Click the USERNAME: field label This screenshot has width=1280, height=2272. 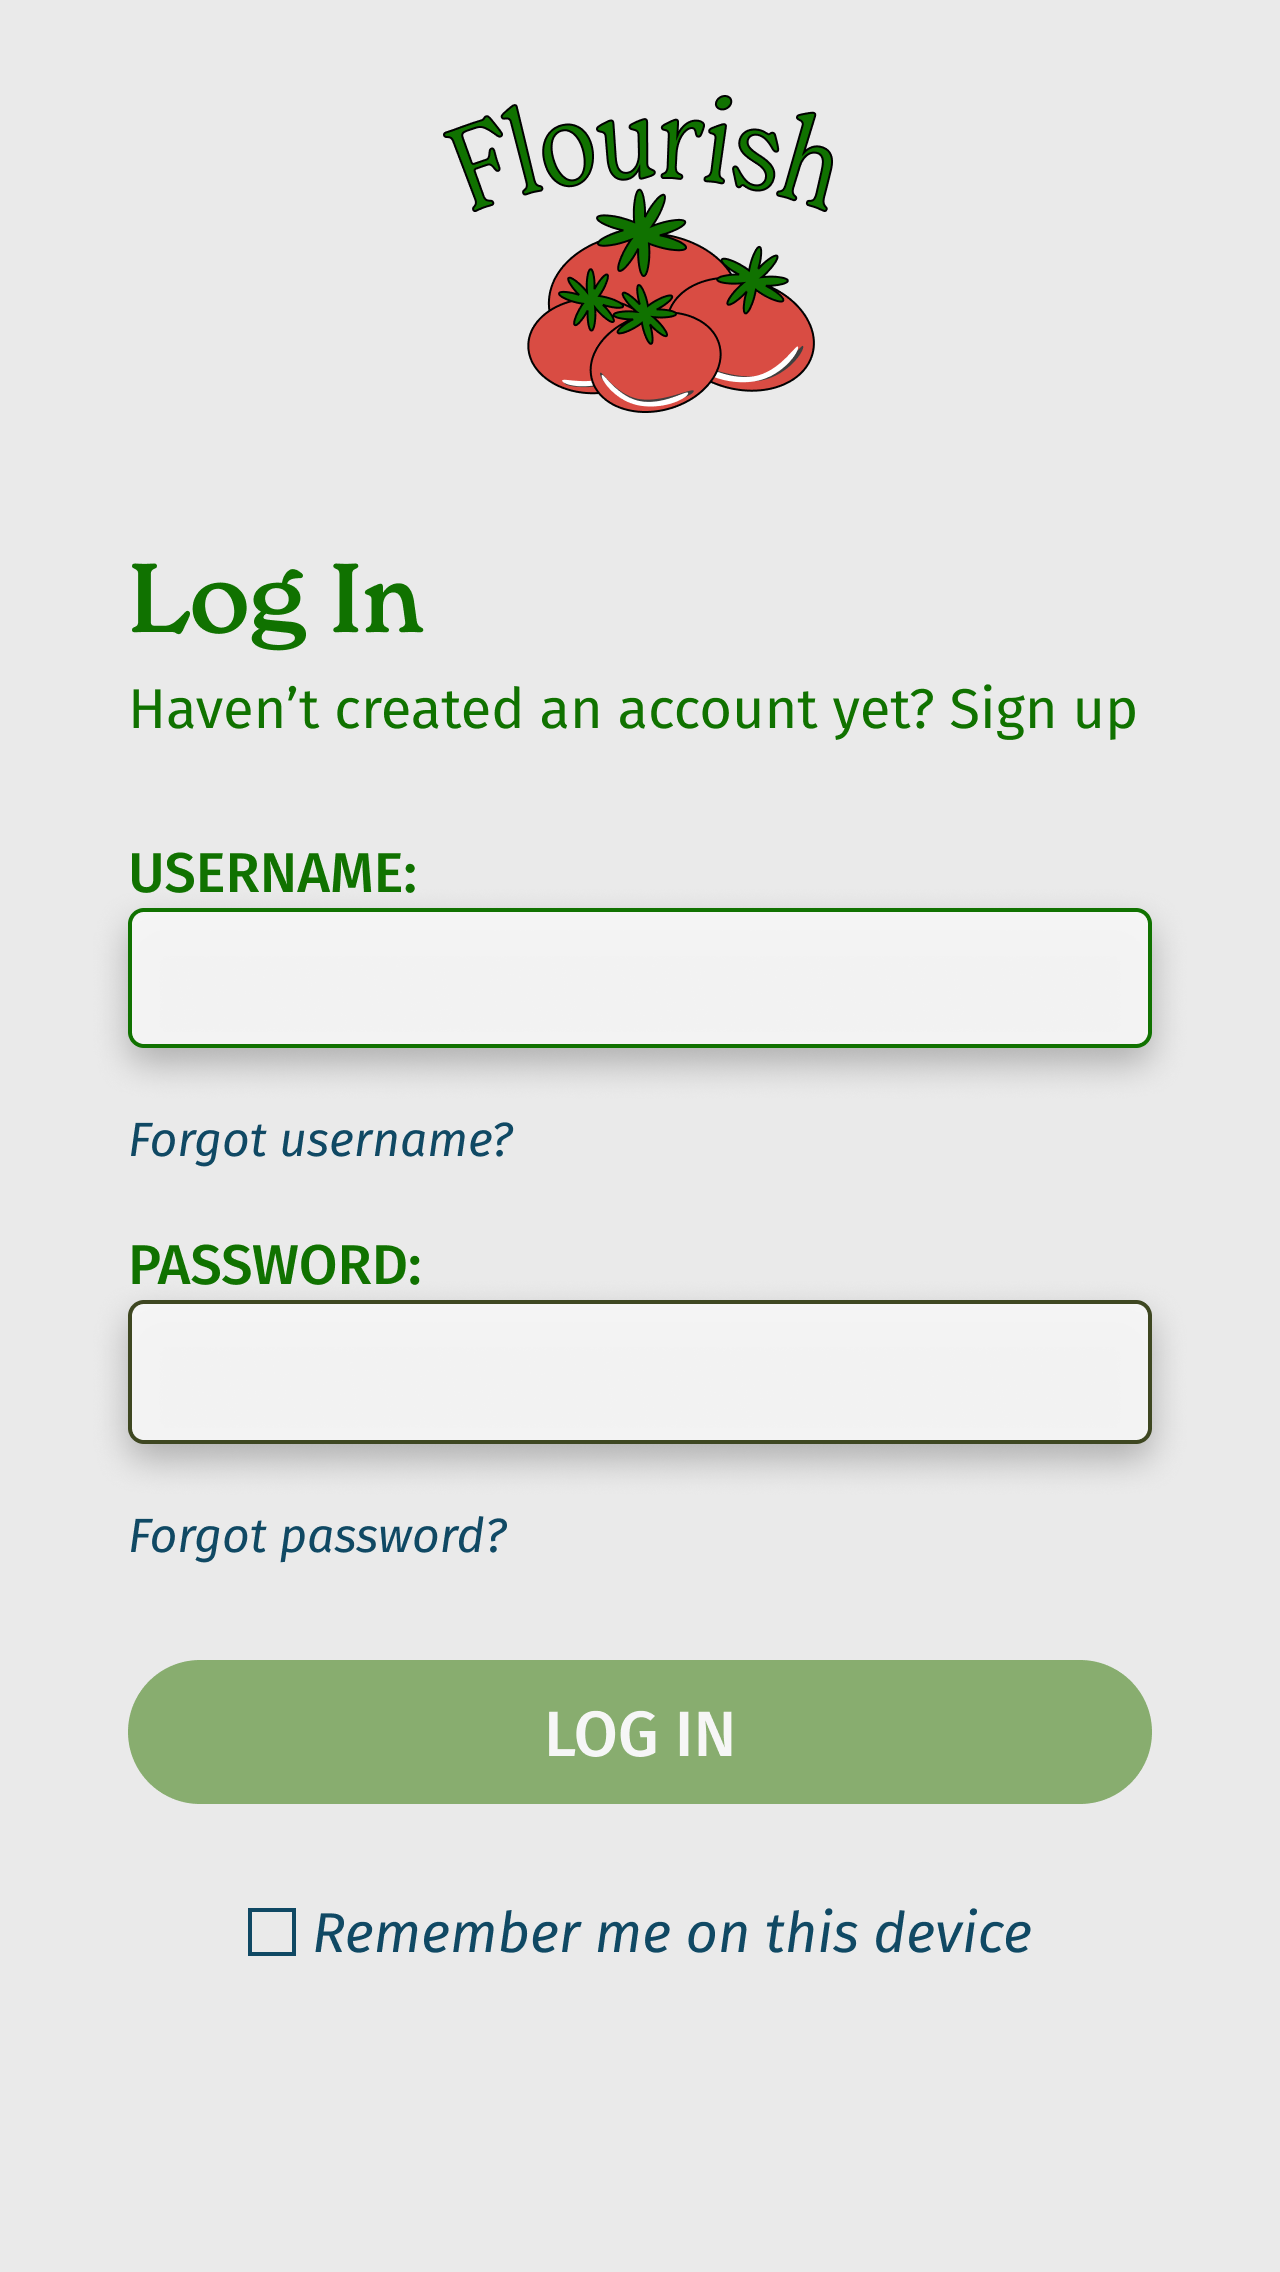click(x=273, y=873)
